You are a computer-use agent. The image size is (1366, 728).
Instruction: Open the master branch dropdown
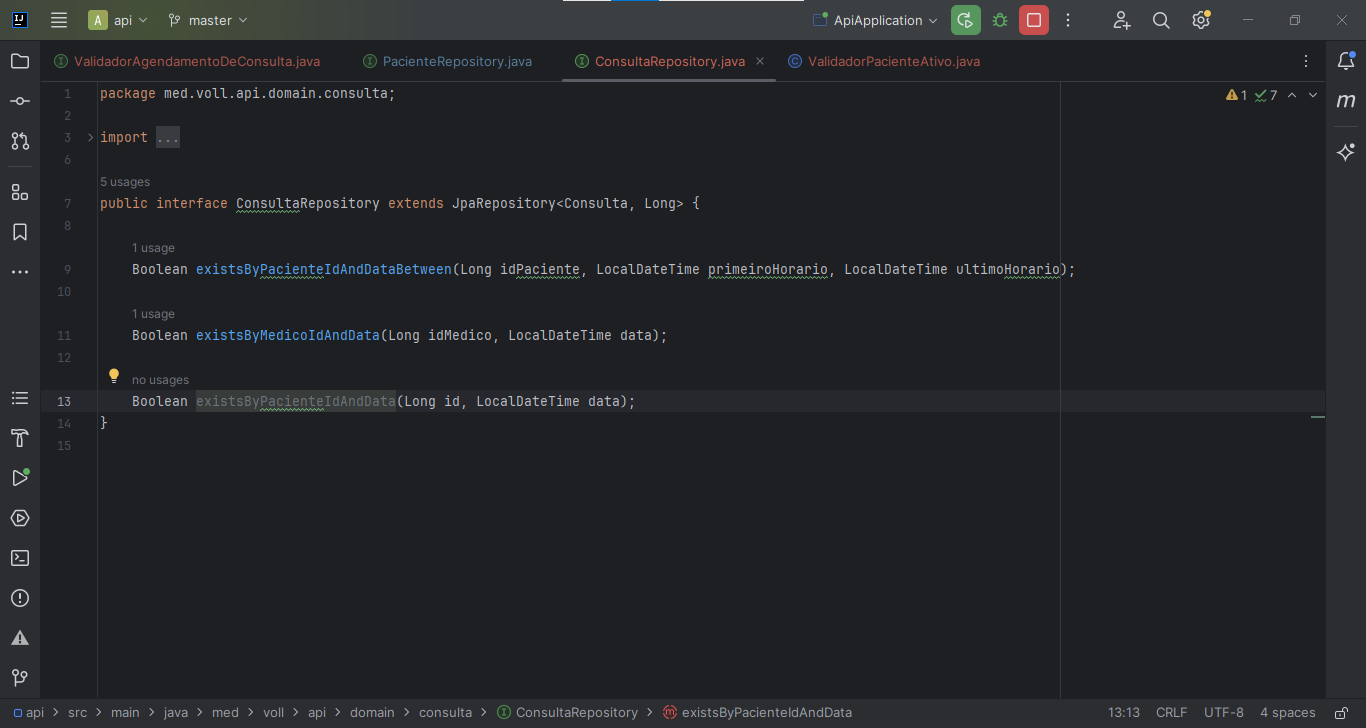pos(208,20)
